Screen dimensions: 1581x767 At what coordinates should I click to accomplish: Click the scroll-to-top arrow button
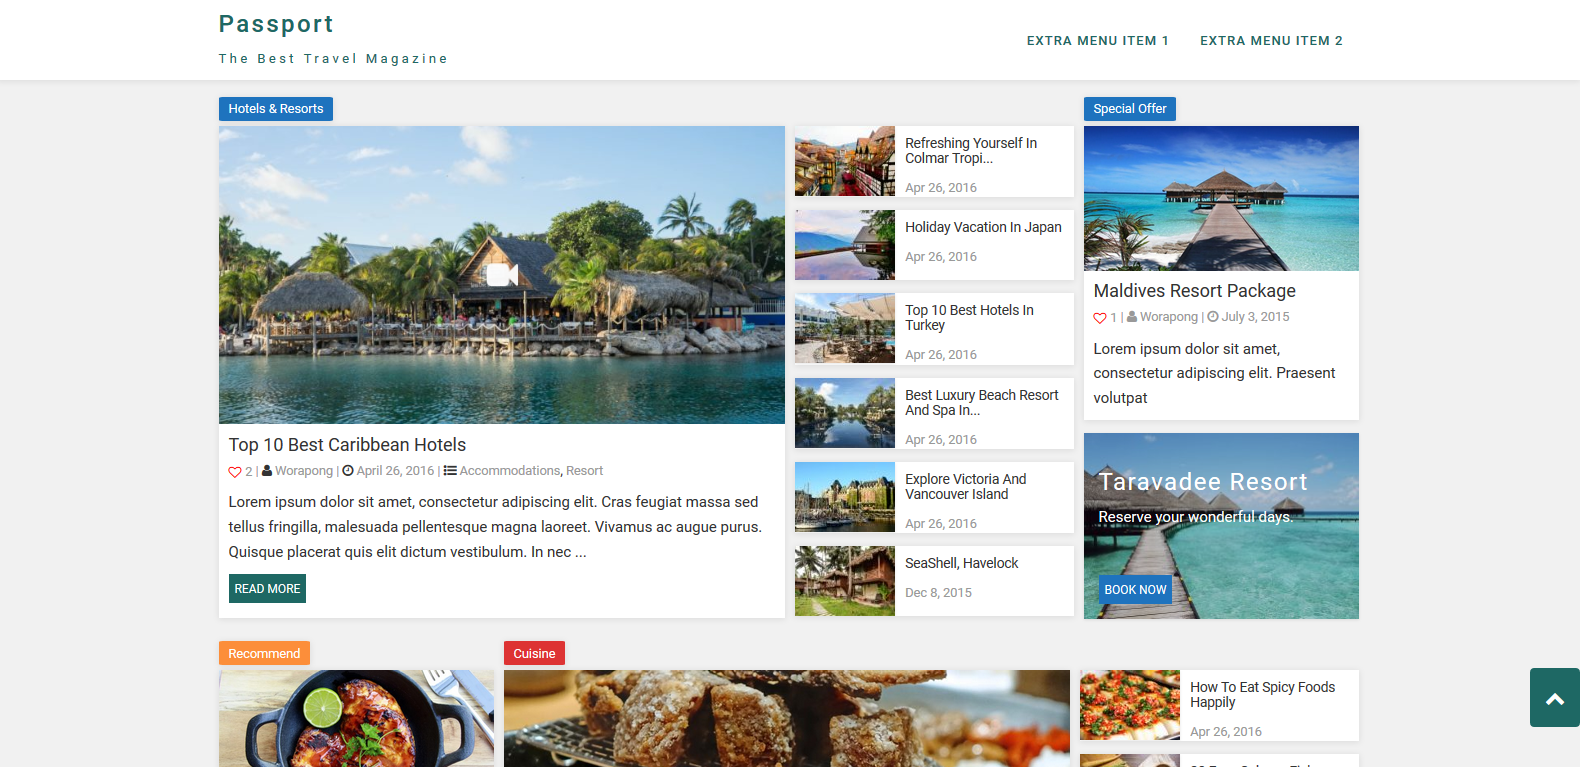point(1554,698)
